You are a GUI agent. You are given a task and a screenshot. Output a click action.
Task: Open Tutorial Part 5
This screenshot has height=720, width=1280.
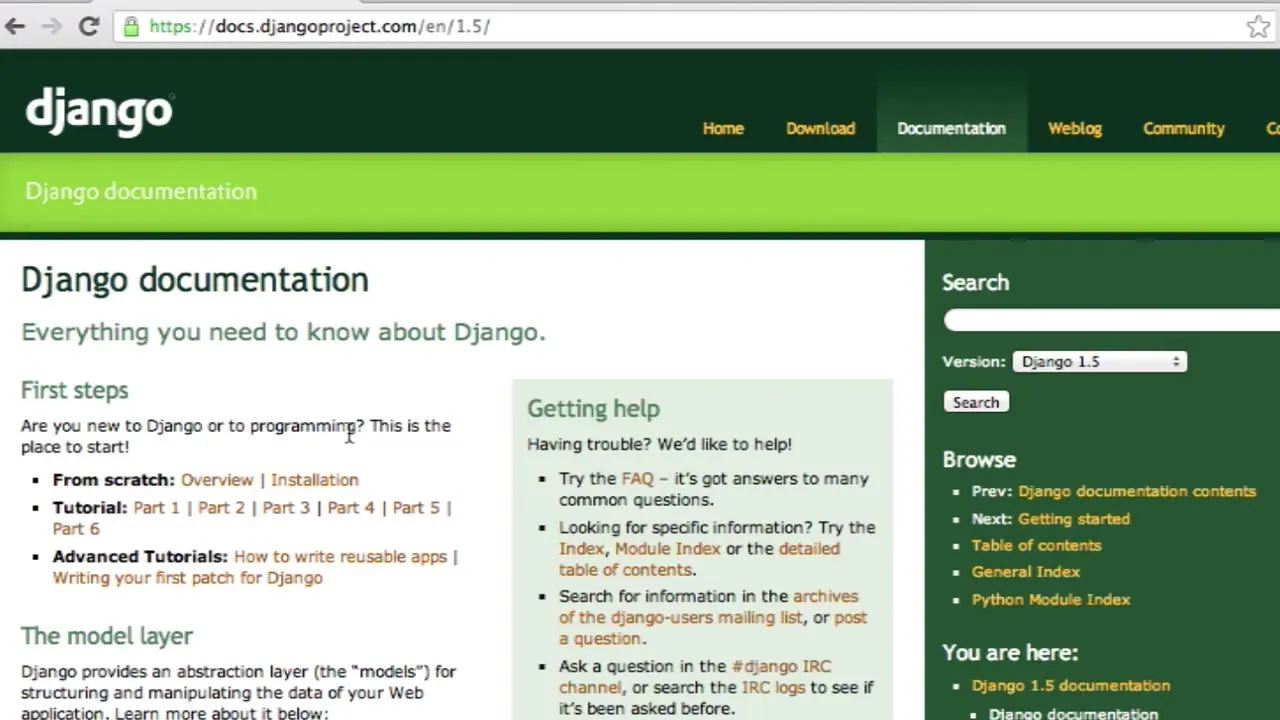tap(416, 508)
